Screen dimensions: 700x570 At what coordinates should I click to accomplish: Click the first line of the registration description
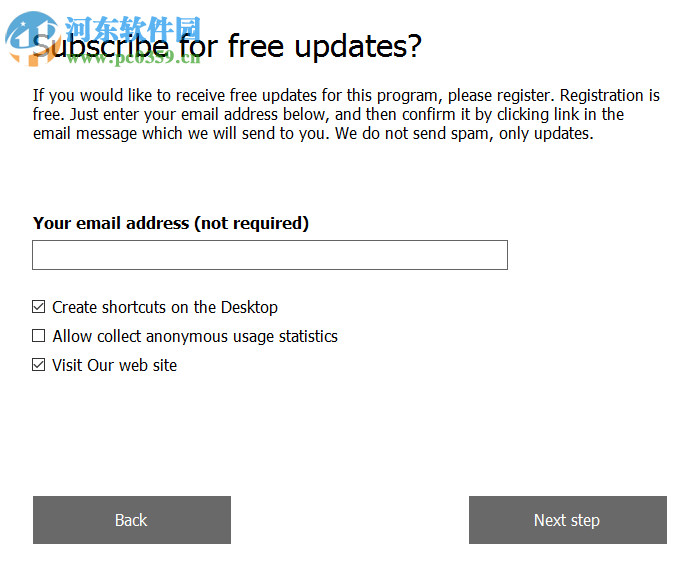click(346, 96)
